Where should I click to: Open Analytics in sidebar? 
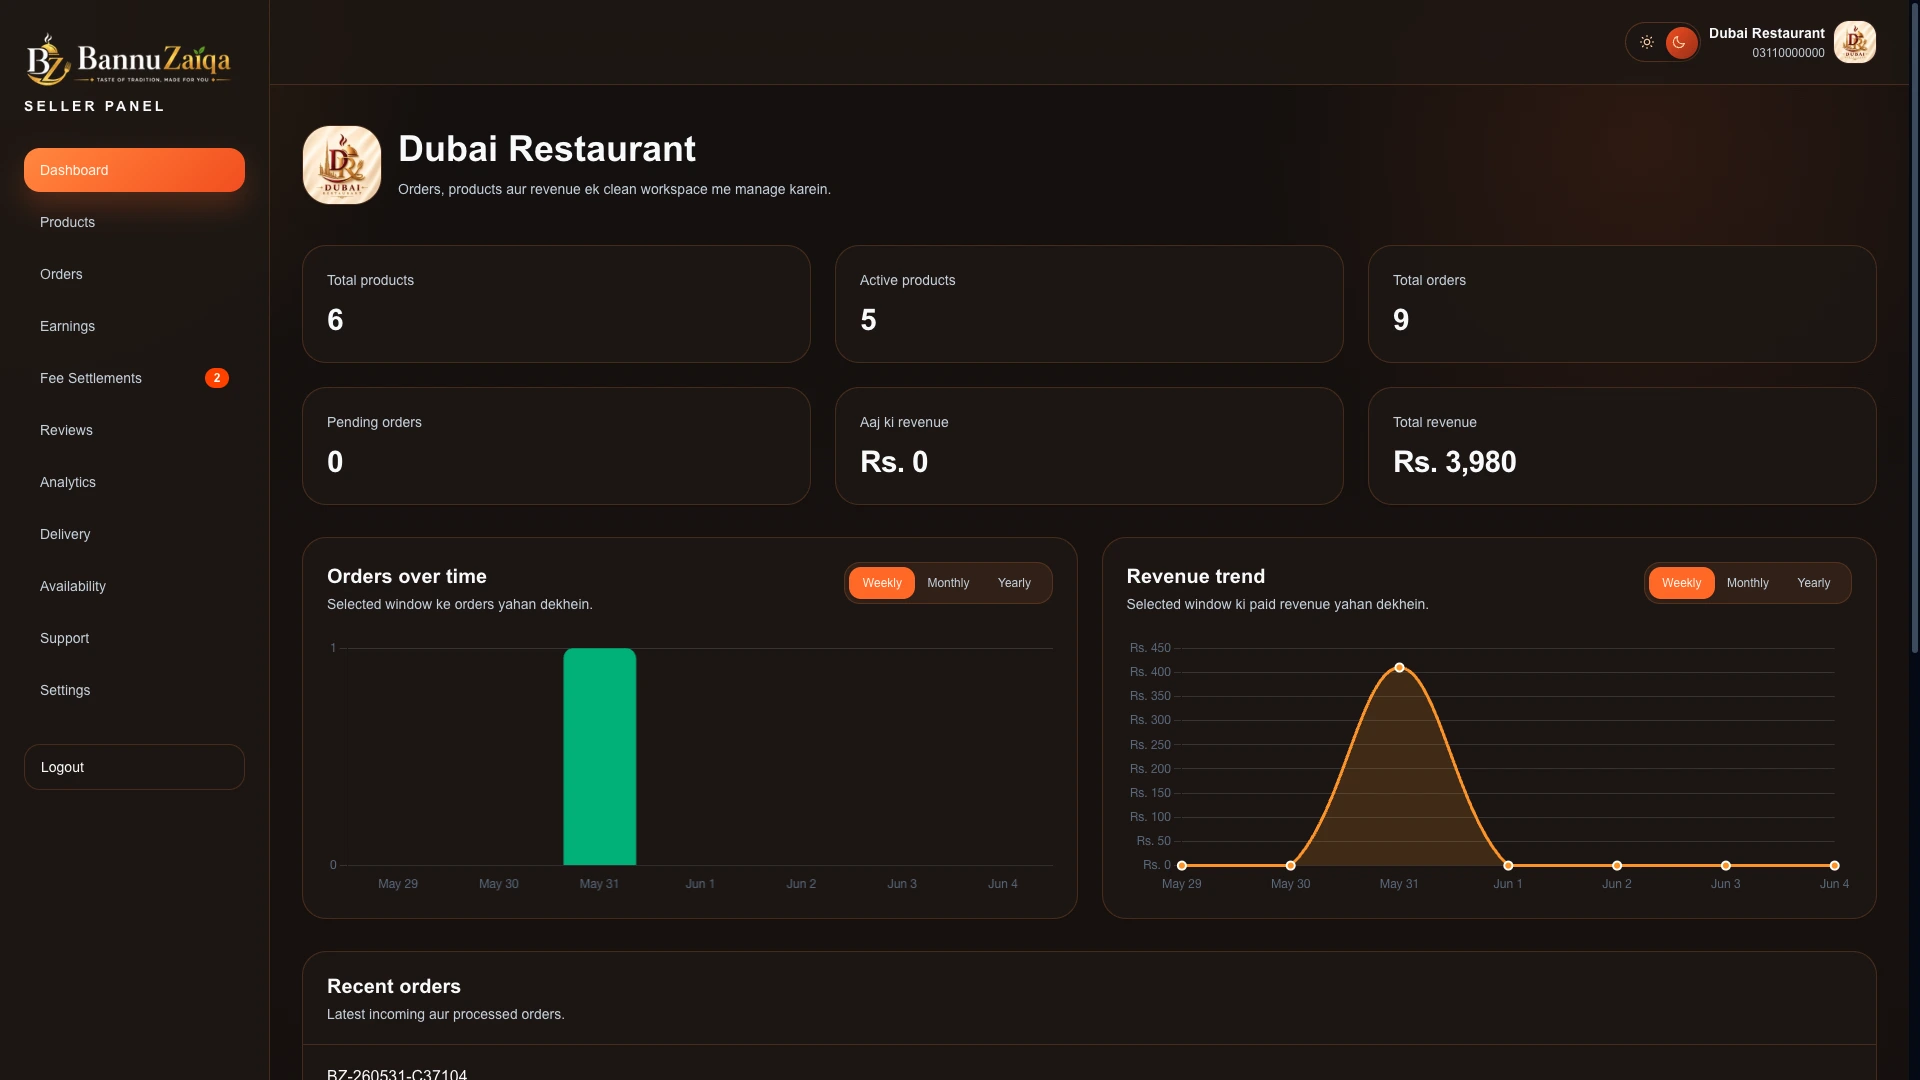tap(134, 482)
